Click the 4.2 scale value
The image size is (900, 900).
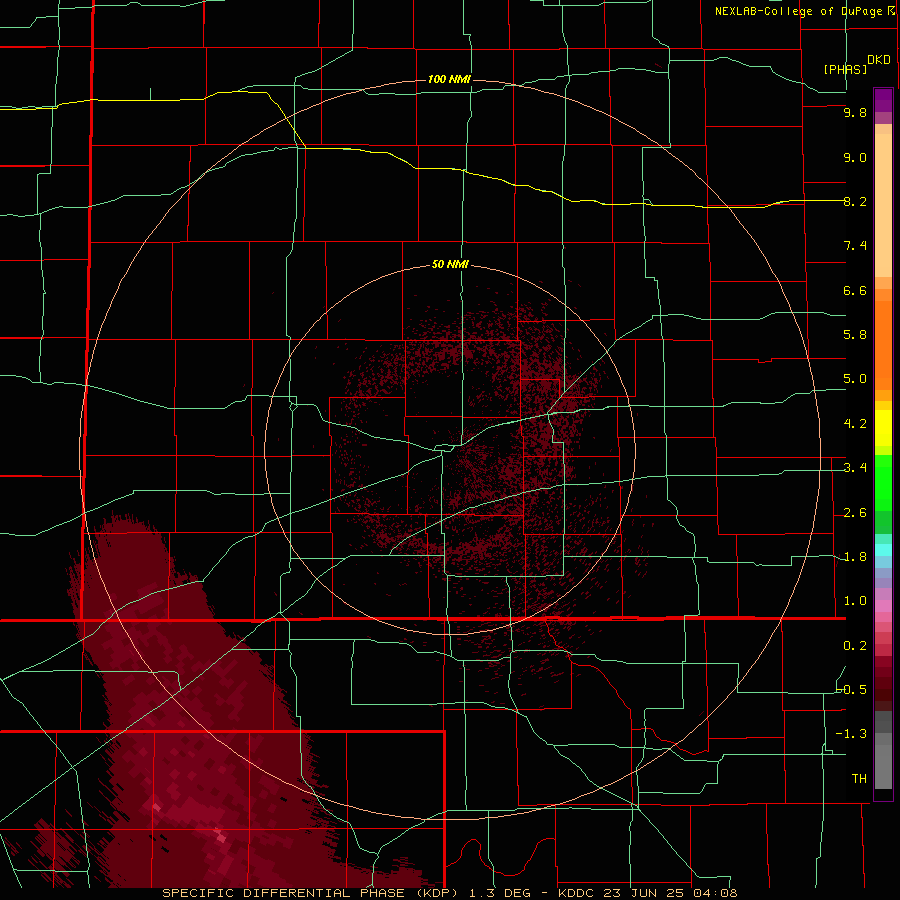tap(855, 424)
